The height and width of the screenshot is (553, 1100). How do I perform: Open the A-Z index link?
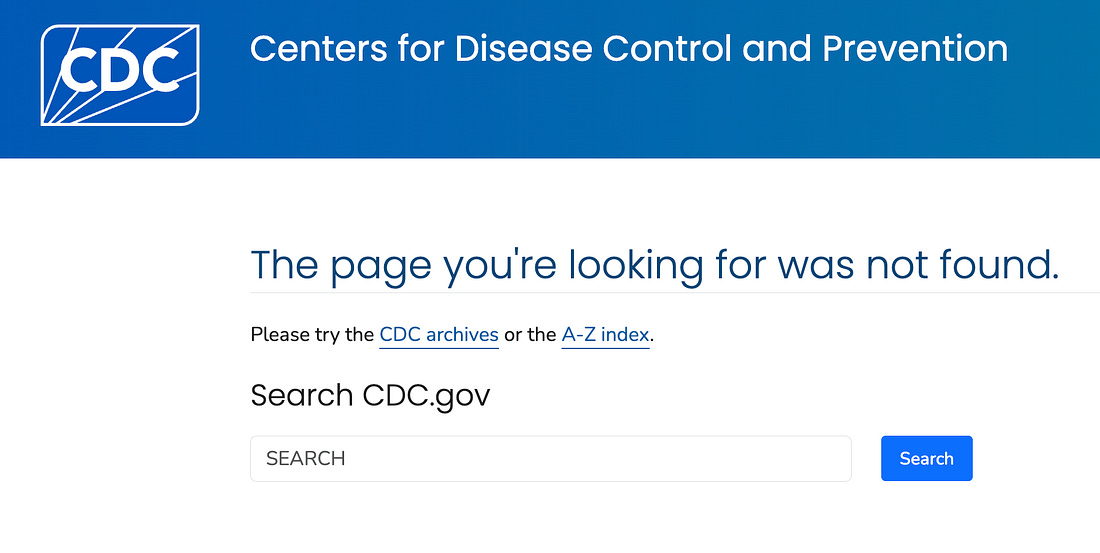pos(605,335)
